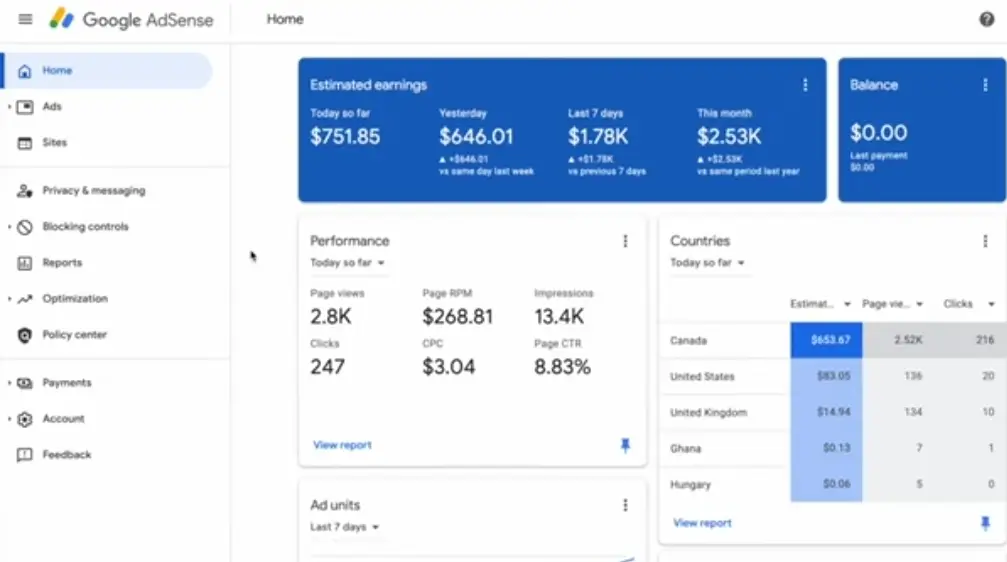Click the Privacy & messaging icon
The image size is (1007, 562).
coord(24,191)
